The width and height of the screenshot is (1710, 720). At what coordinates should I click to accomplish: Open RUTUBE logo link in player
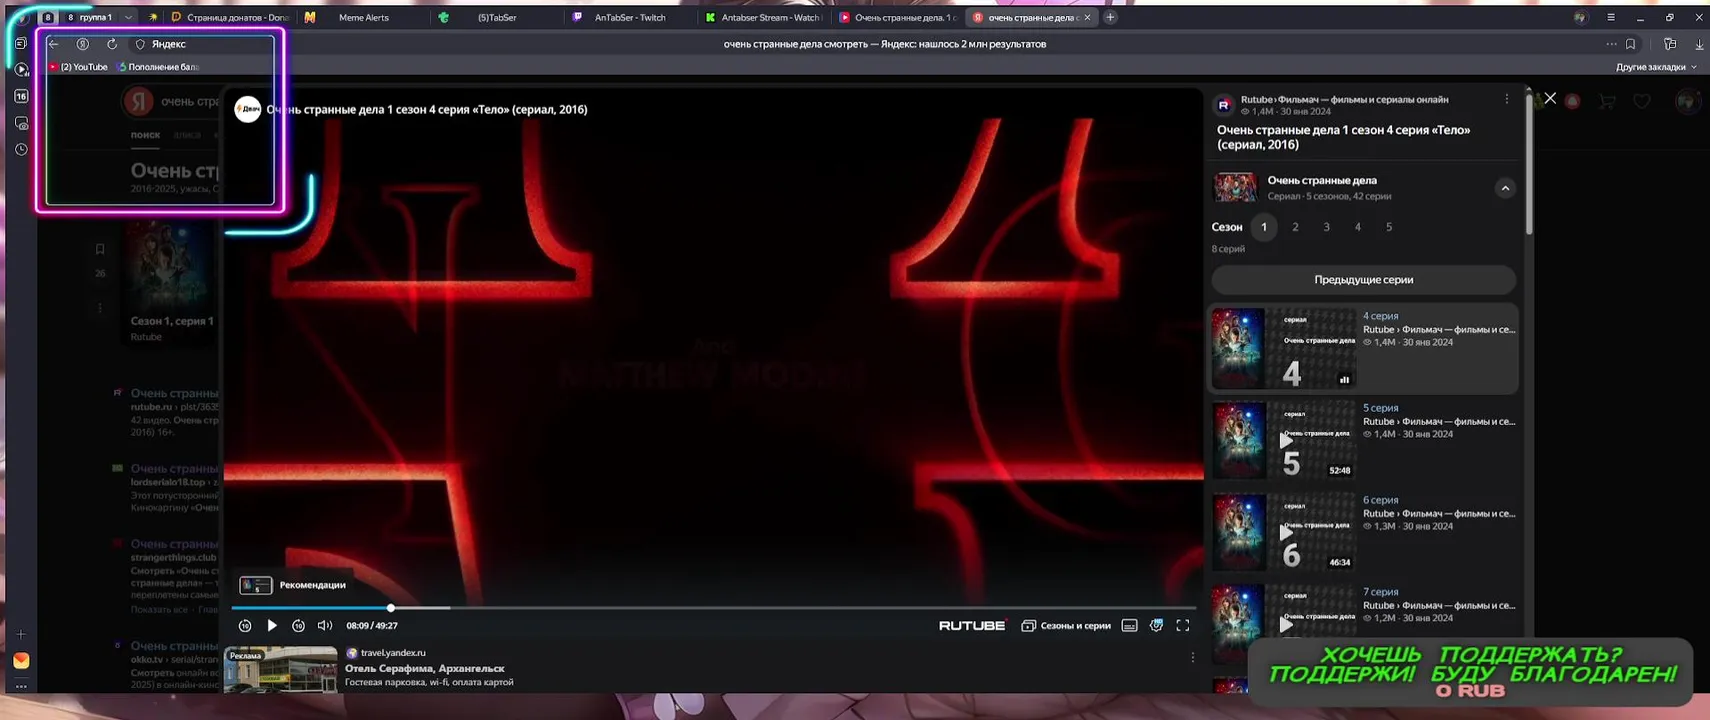click(972, 625)
